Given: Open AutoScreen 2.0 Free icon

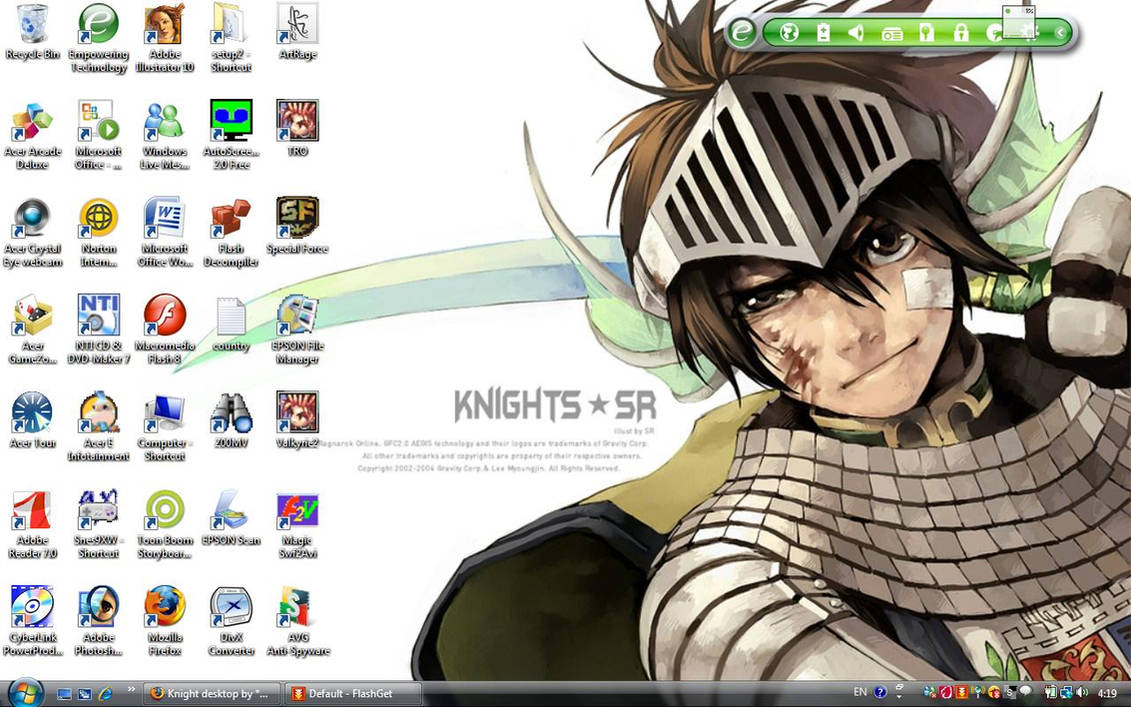Looking at the screenshot, I should (231, 136).
